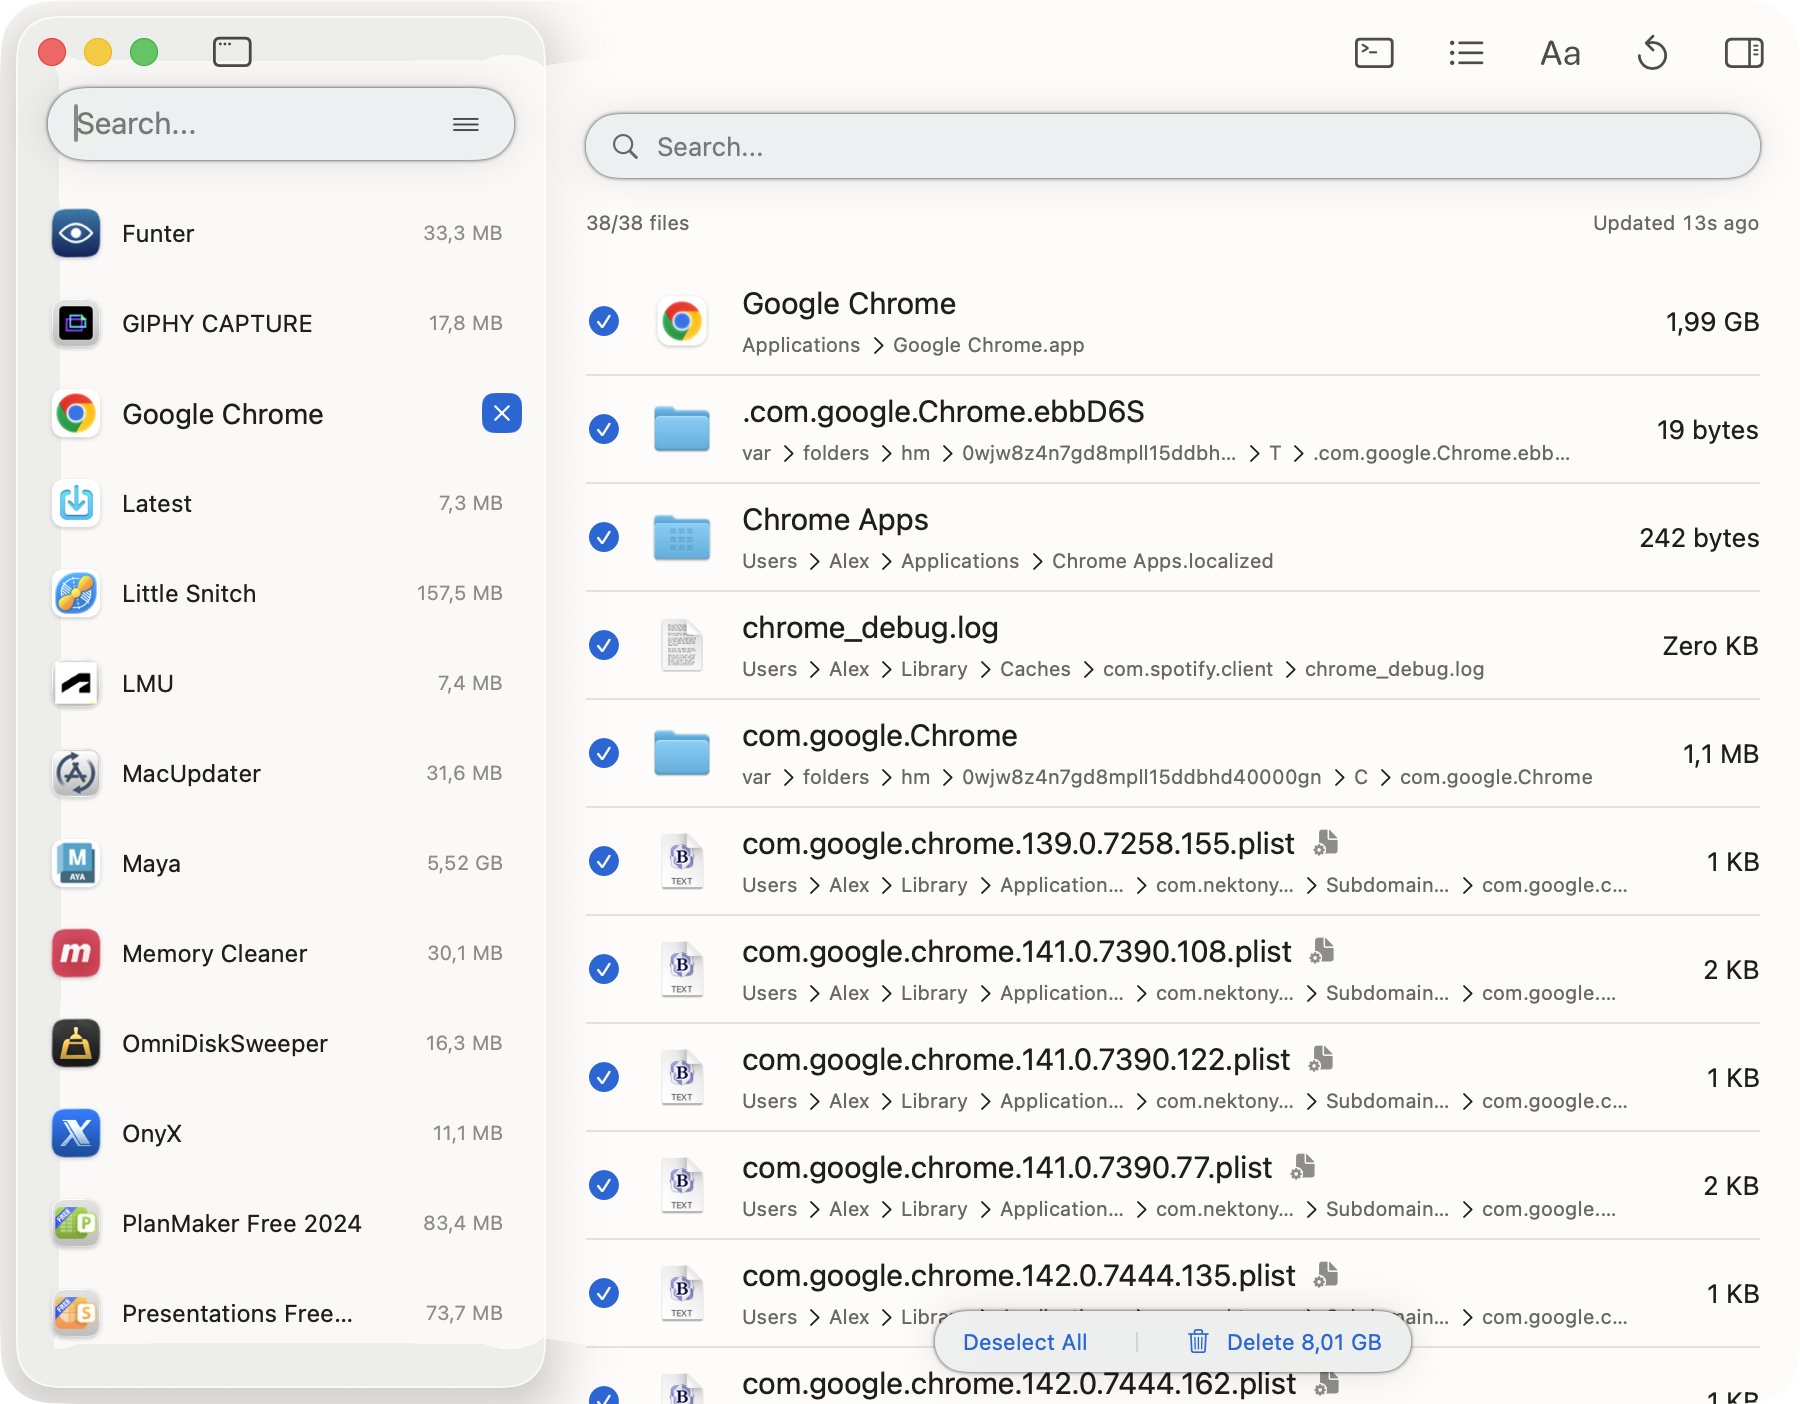Uncheck the Google Chrome.app file checkbox
Screen dimensions: 1800x1404
point(604,321)
